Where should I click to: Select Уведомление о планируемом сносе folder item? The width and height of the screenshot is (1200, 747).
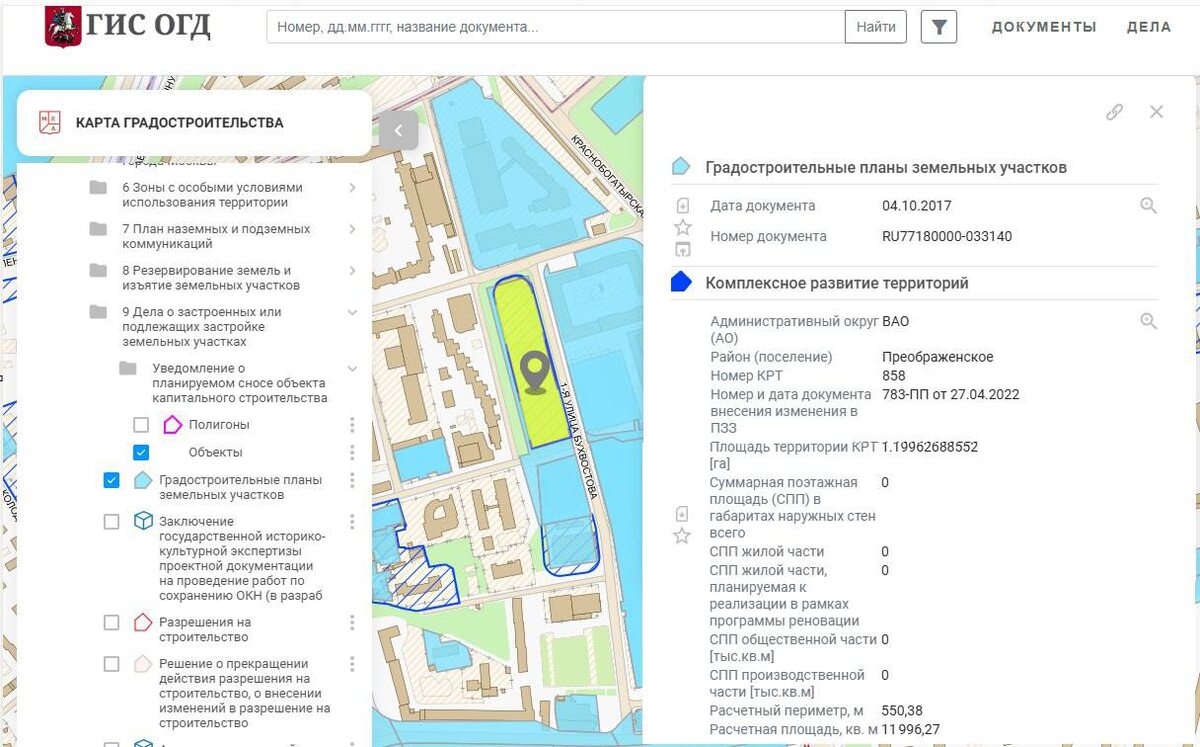point(240,383)
